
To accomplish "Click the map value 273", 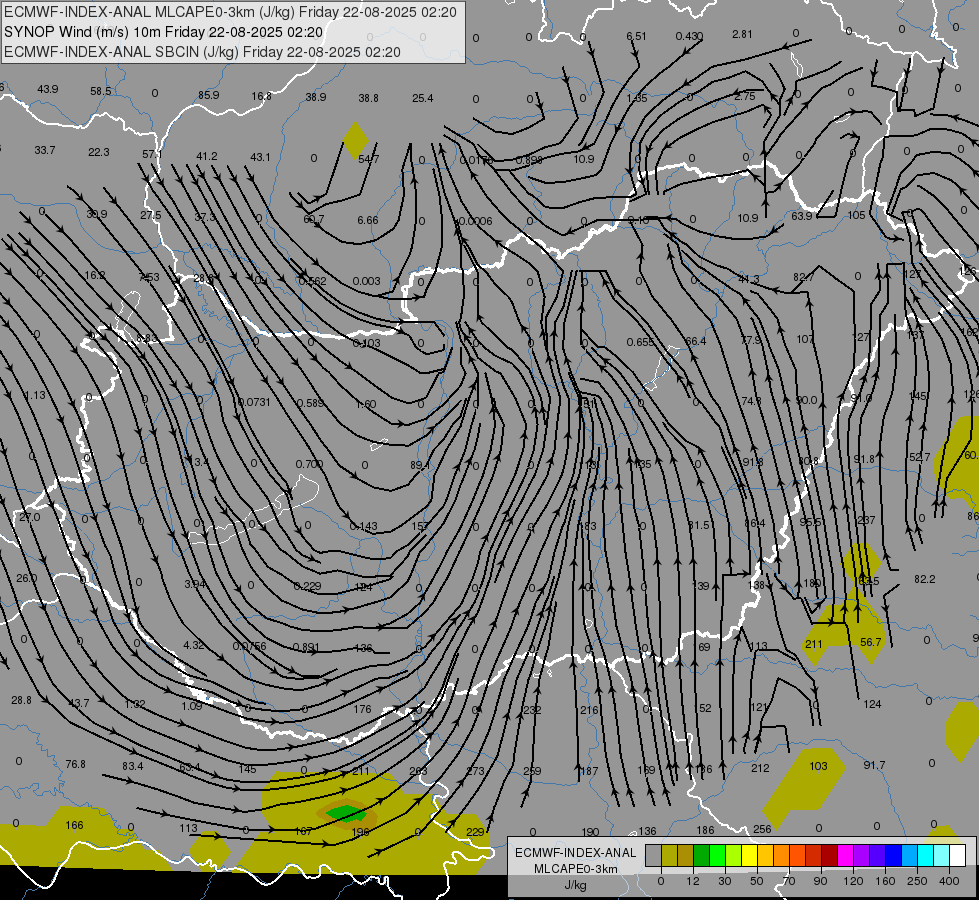I will (x=476, y=771).
